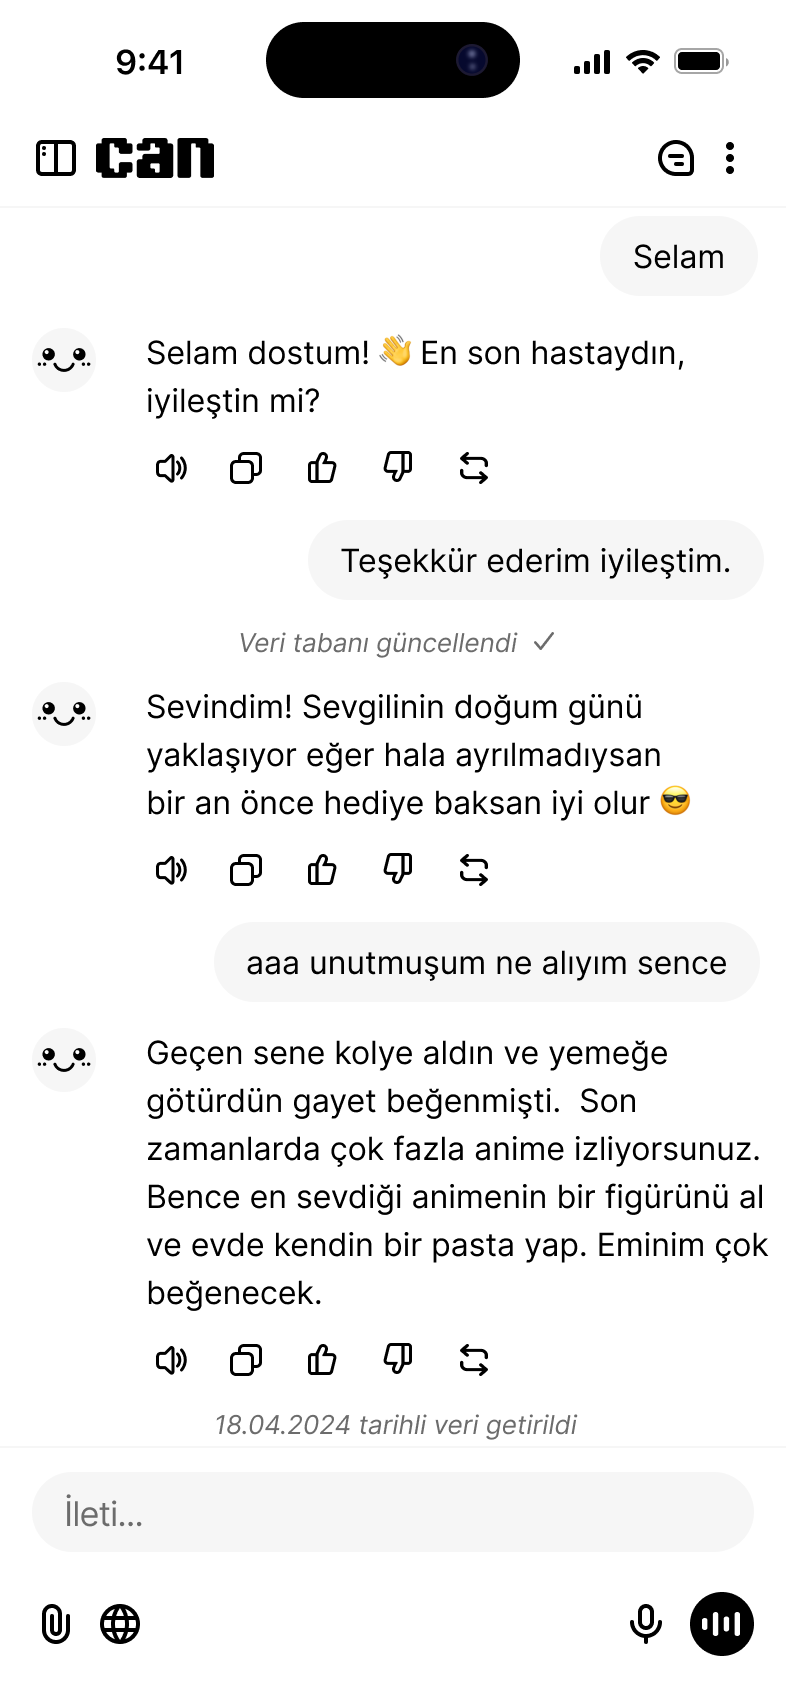
Task: Dislike the 'Selam dostum' reply
Action: click(398, 467)
